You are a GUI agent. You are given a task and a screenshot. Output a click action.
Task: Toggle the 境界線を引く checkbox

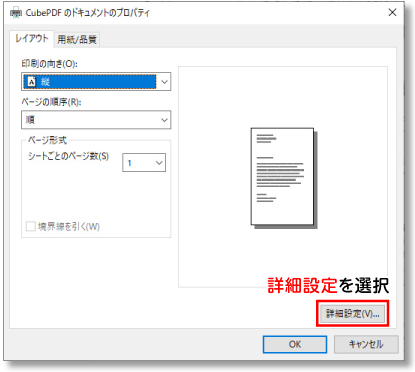point(31,227)
